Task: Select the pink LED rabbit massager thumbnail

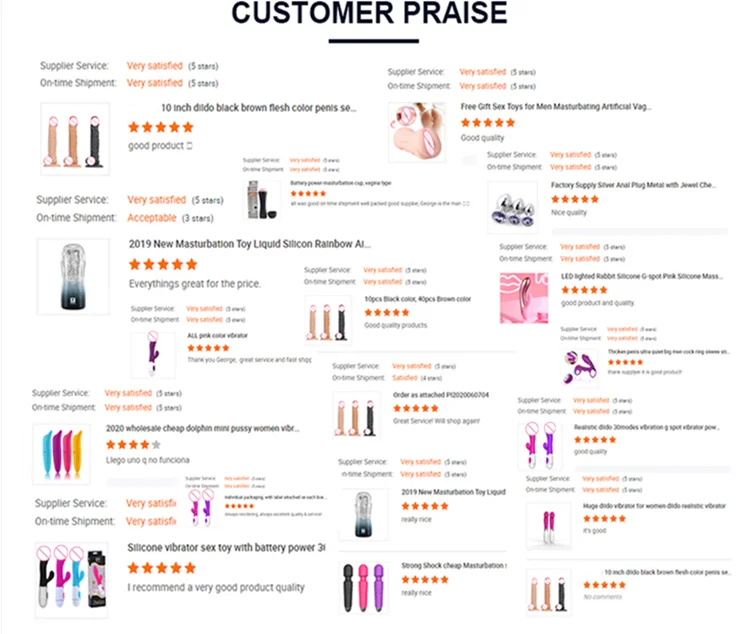Action: [x=523, y=296]
